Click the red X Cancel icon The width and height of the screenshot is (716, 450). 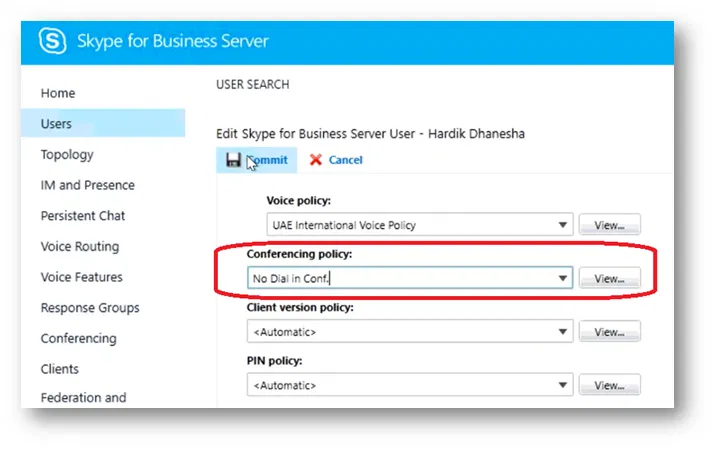click(316, 160)
